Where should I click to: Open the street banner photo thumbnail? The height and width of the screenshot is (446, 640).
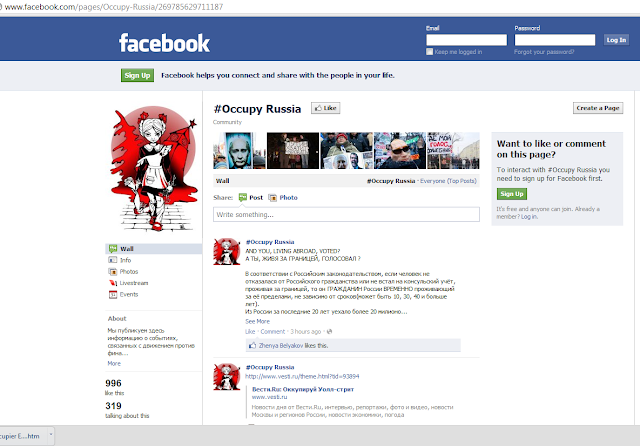(453, 151)
